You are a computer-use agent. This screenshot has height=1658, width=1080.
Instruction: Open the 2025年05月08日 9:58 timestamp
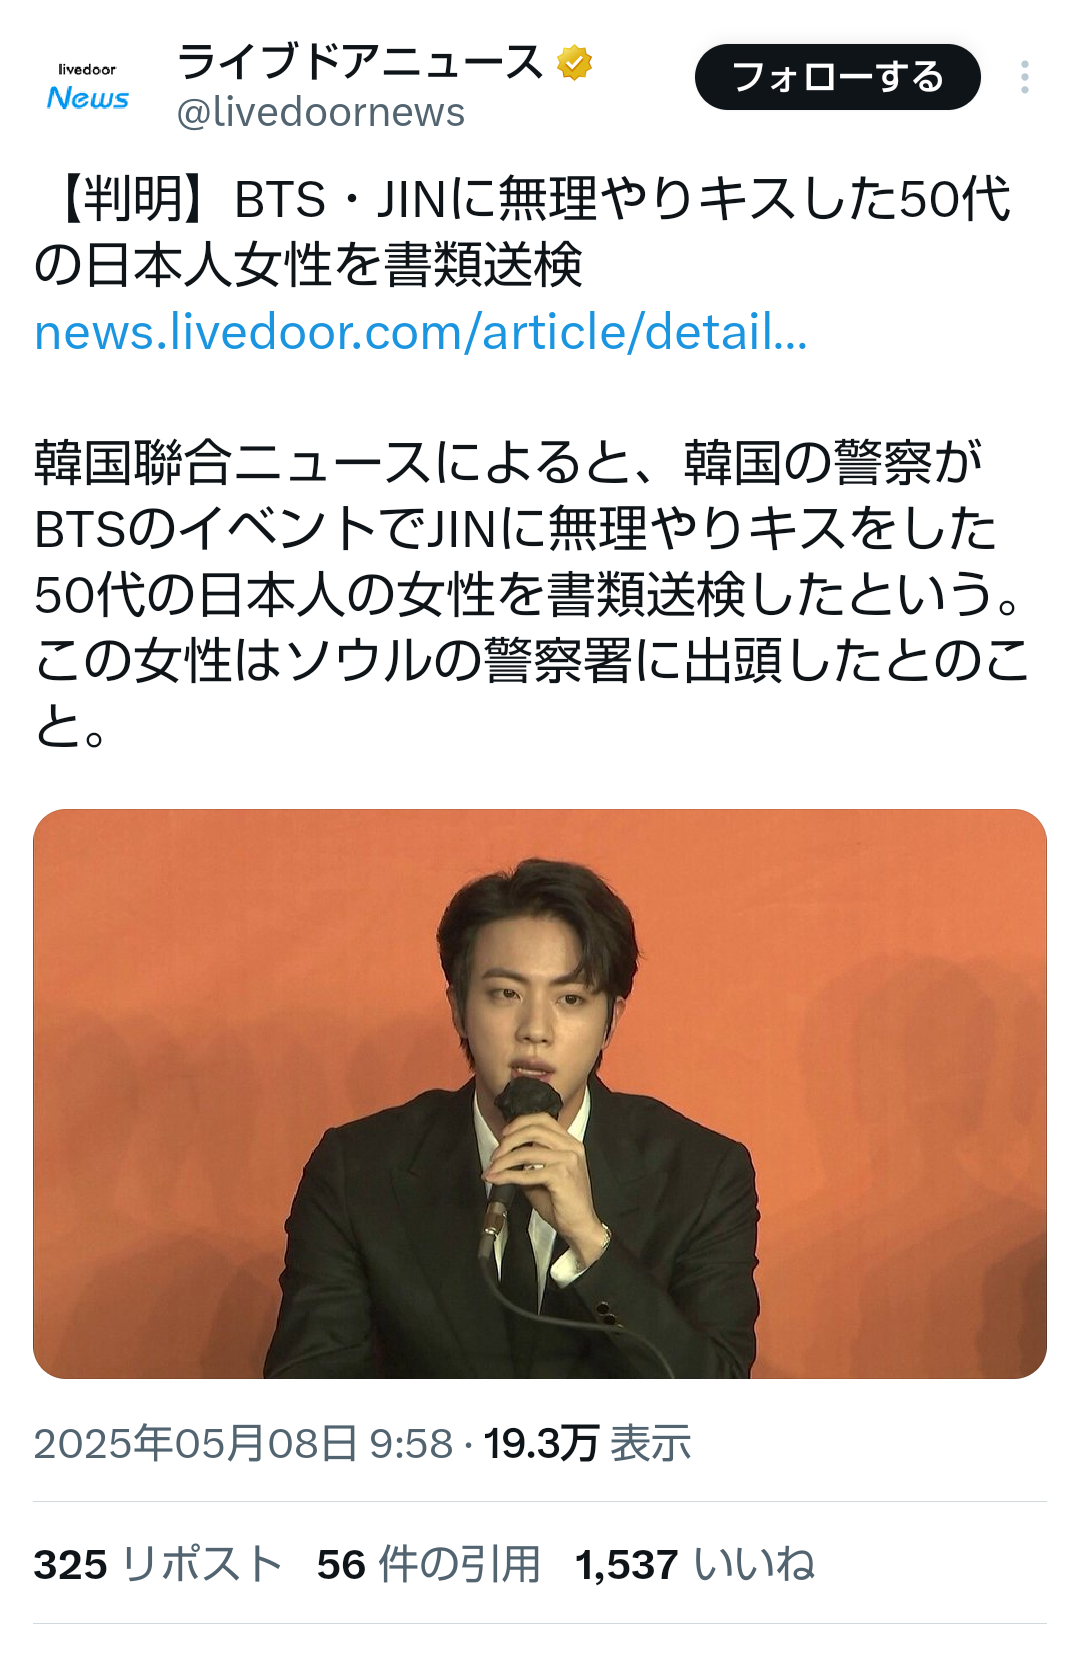[x=243, y=1443]
